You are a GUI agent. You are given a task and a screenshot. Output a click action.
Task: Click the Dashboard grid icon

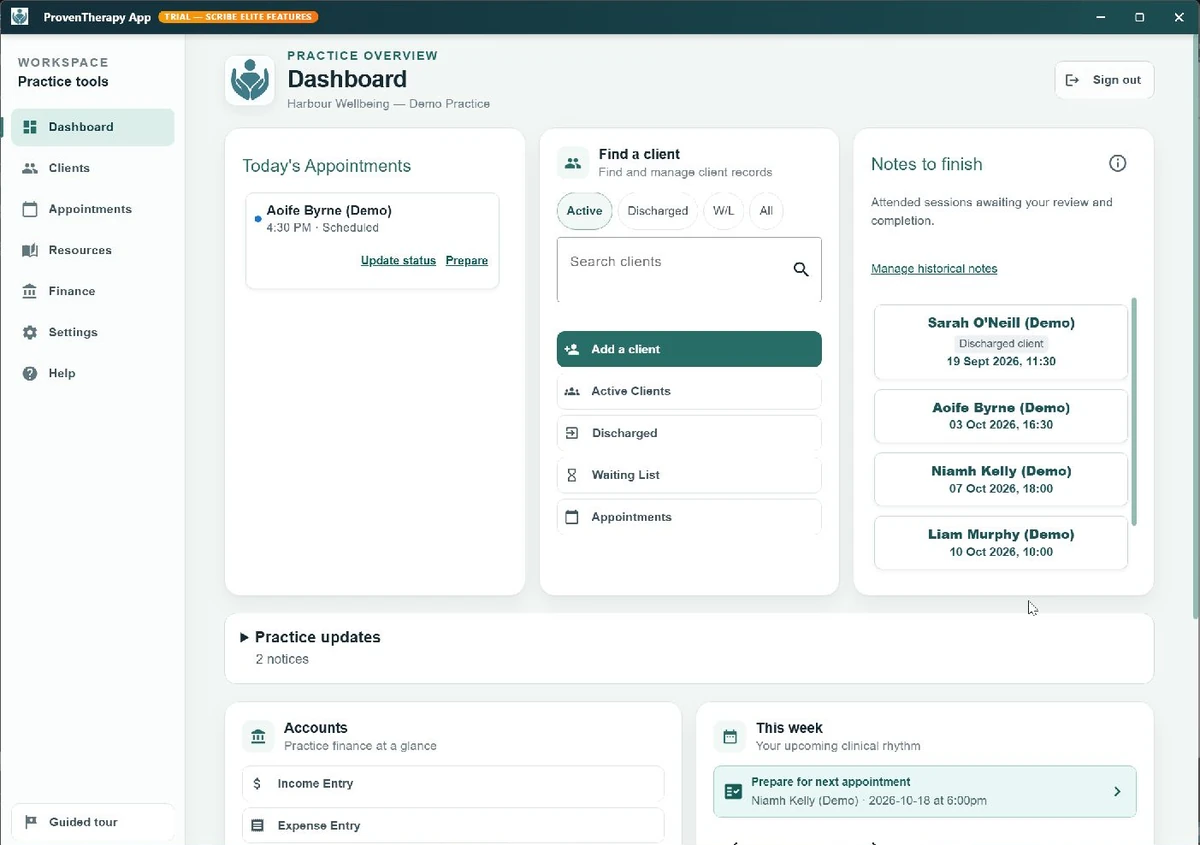(x=30, y=127)
